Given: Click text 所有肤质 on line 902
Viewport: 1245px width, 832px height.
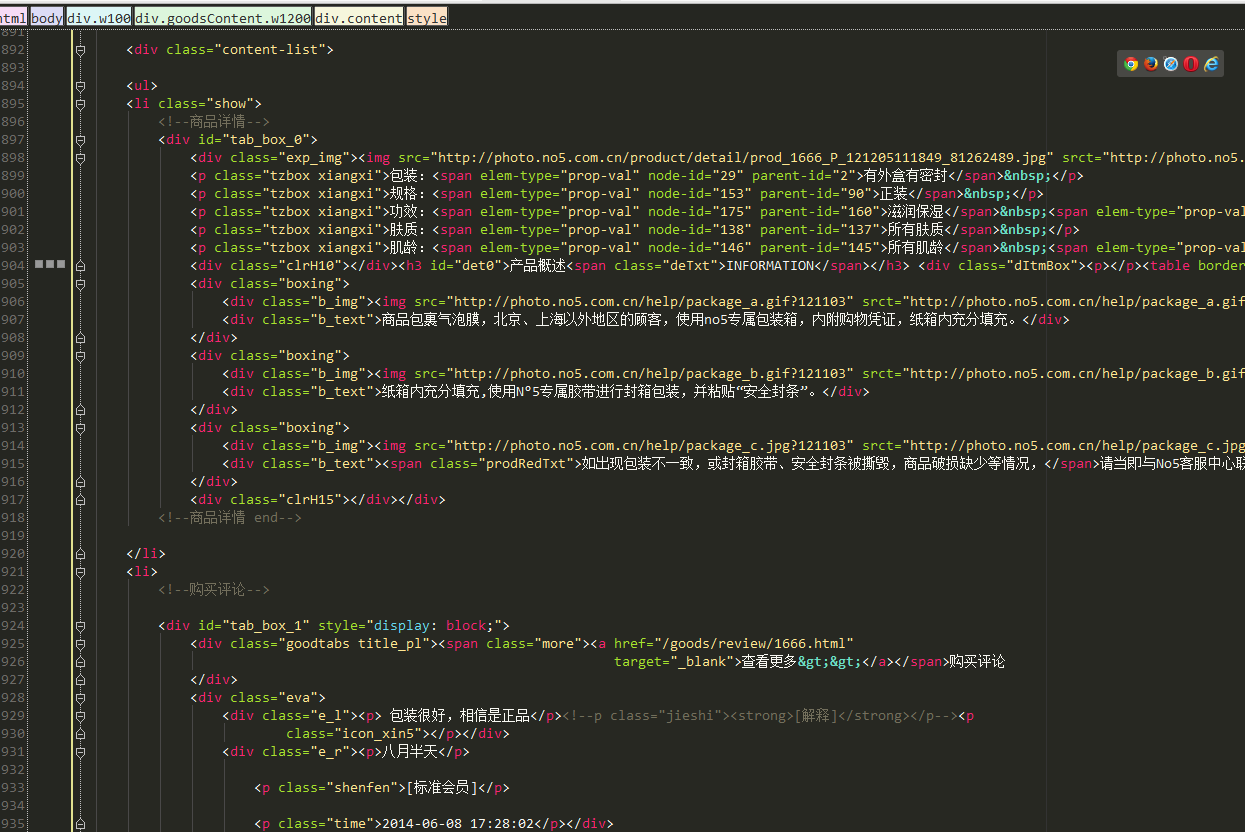Looking at the screenshot, I should (x=915, y=230).
